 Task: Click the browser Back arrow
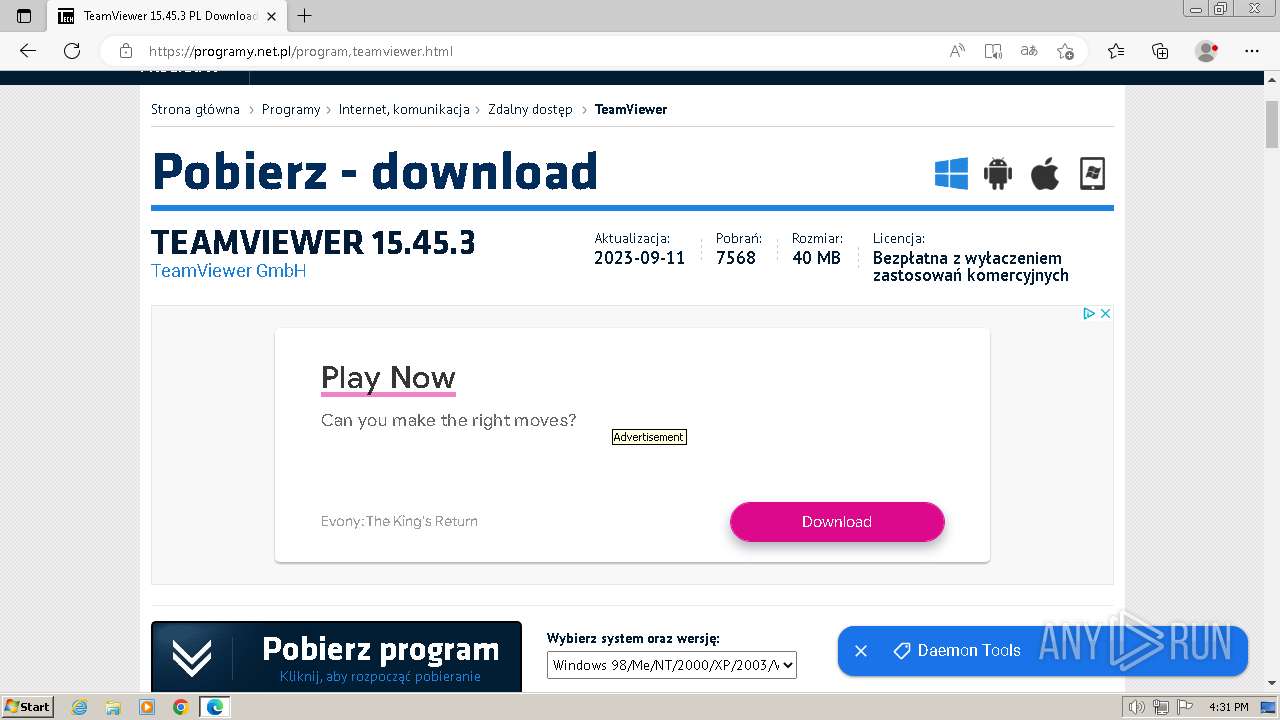coord(28,51)
